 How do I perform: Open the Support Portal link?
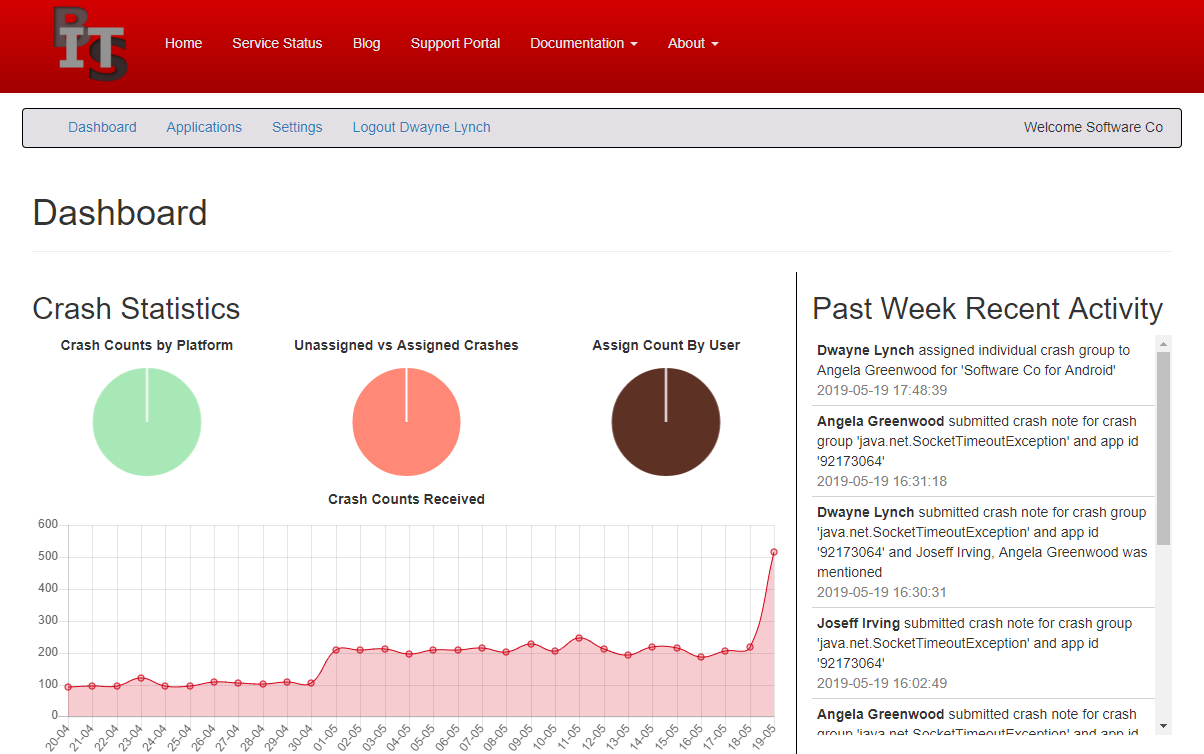pos(455,43)
